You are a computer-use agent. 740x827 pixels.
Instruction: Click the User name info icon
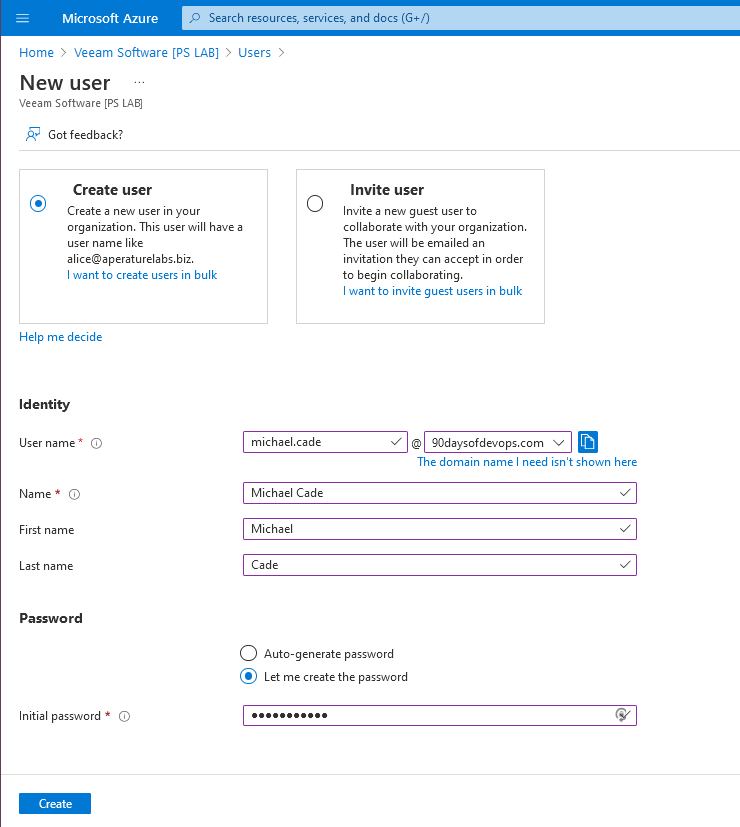97,443
